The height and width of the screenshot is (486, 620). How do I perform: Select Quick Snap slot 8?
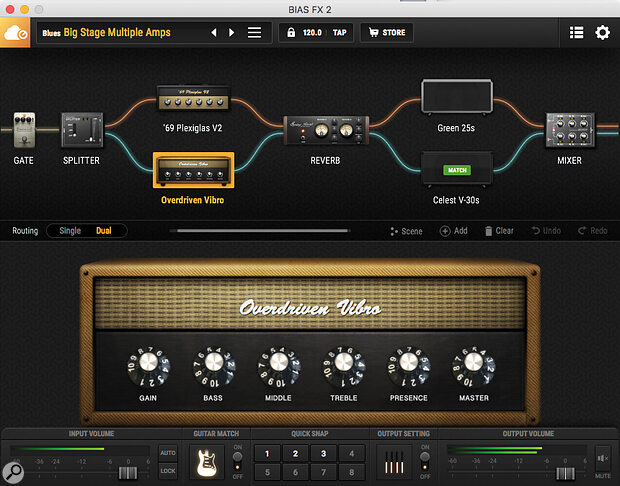352,472
